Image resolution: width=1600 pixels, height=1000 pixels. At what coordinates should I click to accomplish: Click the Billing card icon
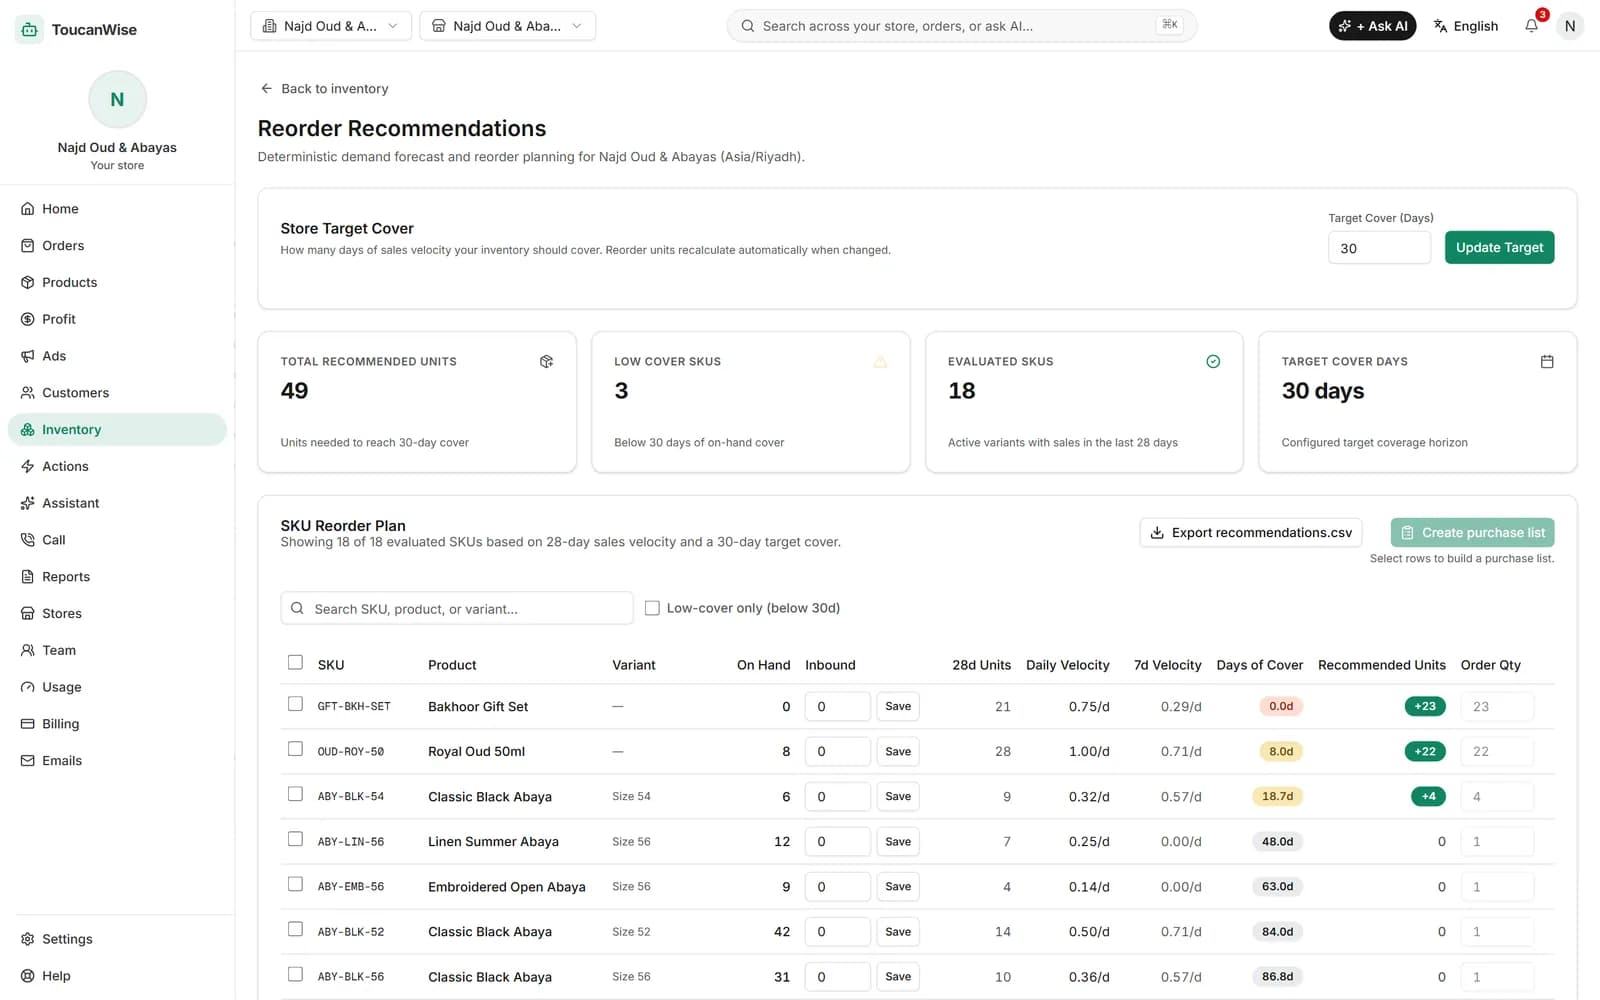click(28, 724)
